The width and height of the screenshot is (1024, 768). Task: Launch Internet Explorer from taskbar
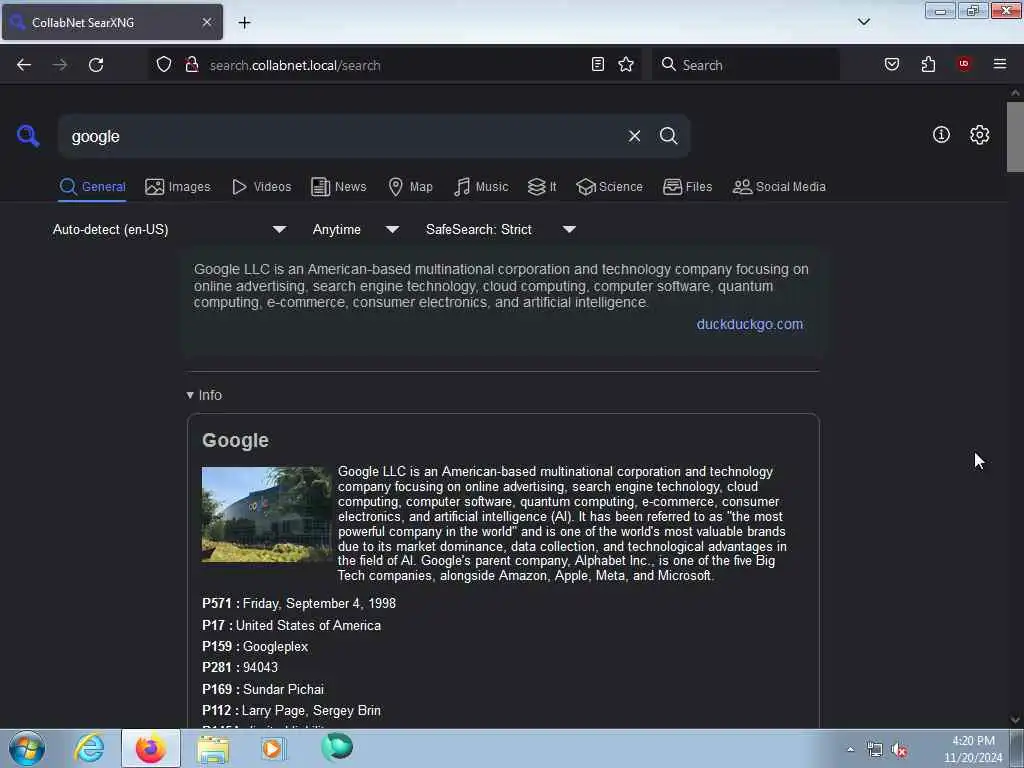point(89,748)
